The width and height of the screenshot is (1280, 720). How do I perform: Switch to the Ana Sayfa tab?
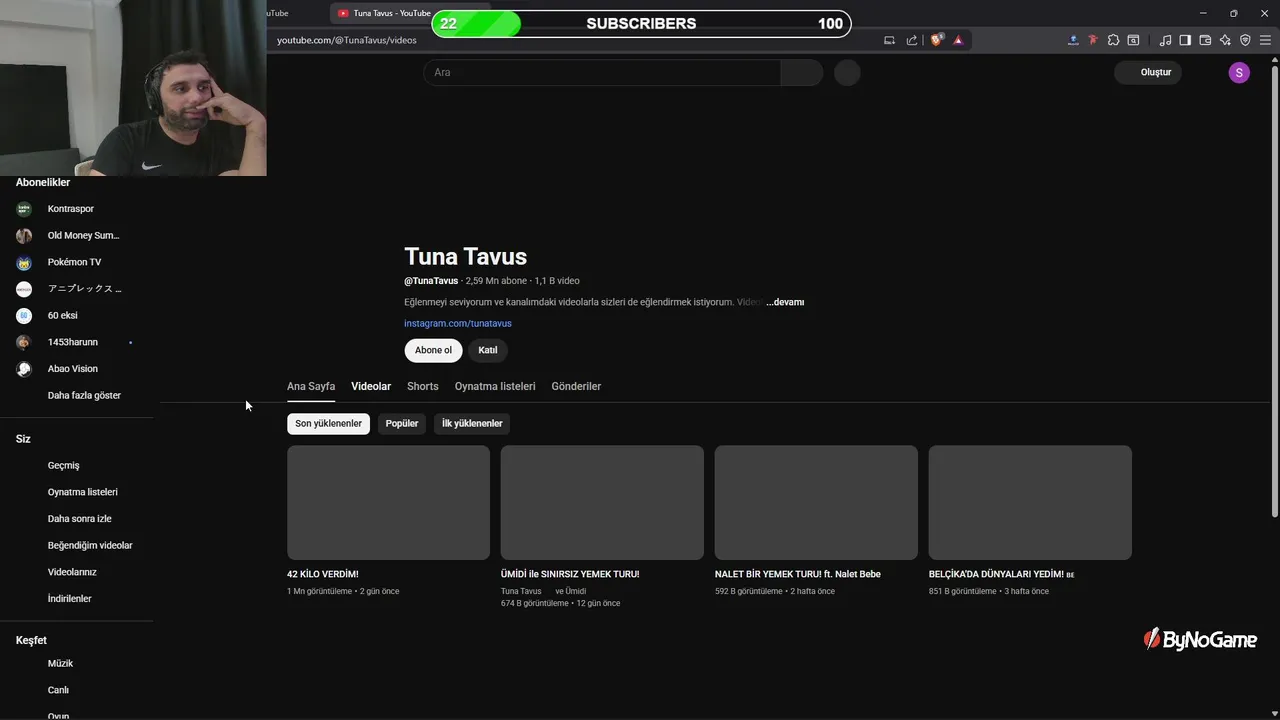click(311, 386)
